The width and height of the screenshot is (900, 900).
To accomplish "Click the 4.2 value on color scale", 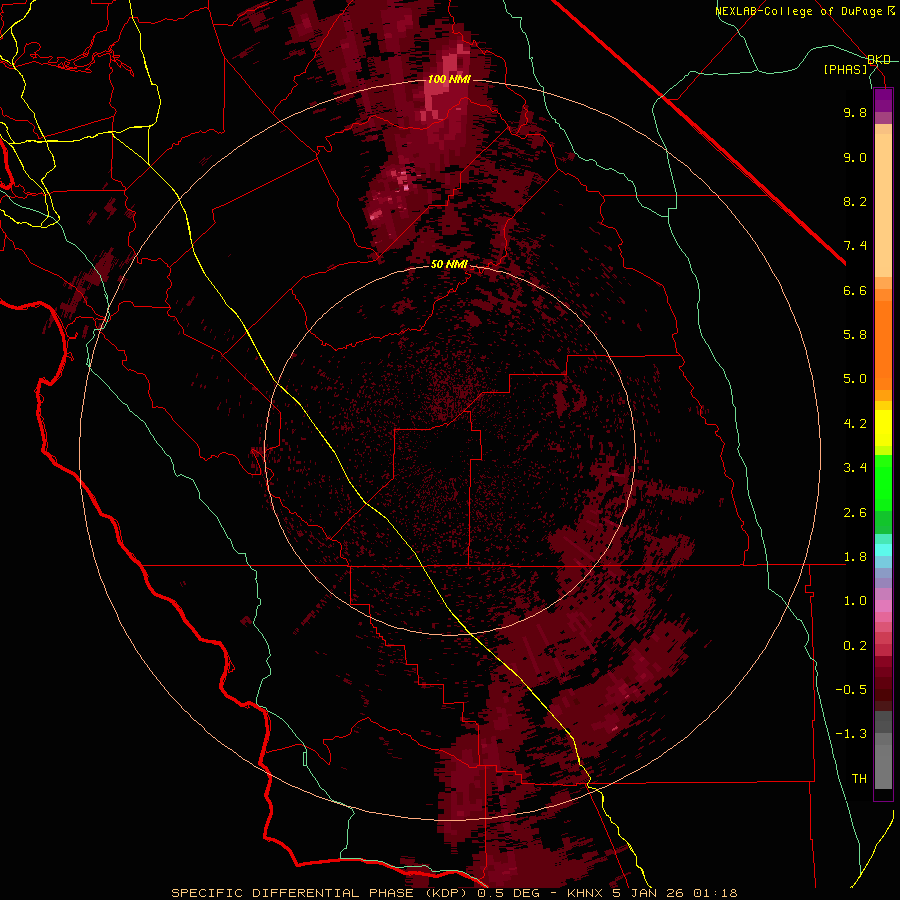I will (855, 424).
